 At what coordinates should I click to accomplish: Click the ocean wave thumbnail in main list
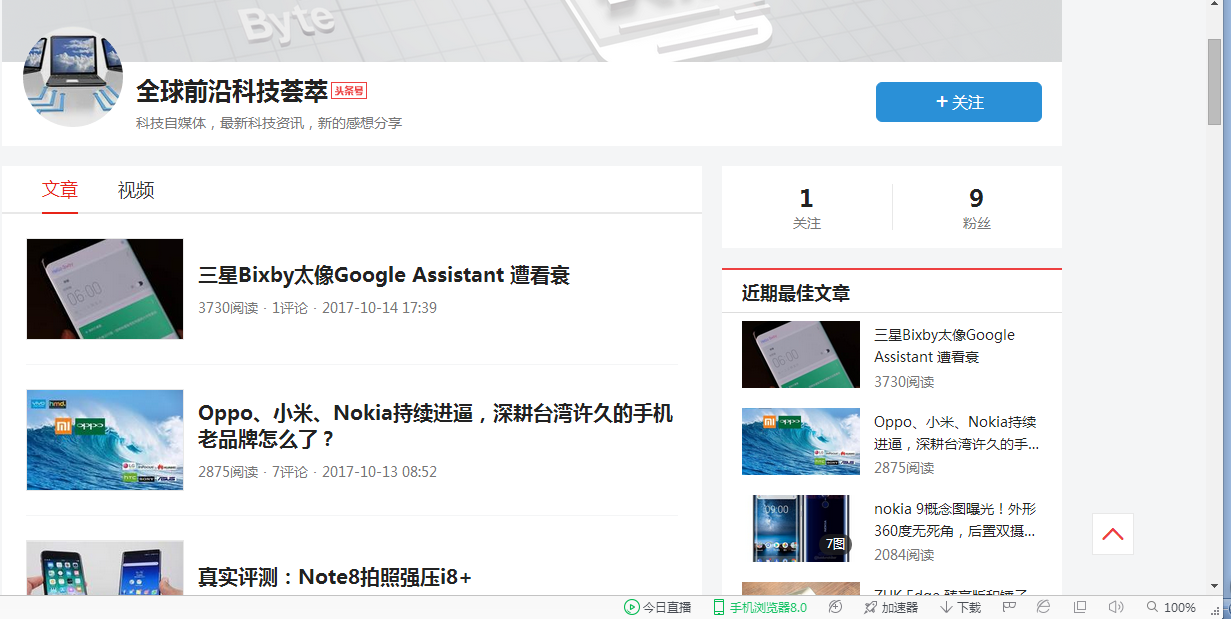[x=105, y=440]
